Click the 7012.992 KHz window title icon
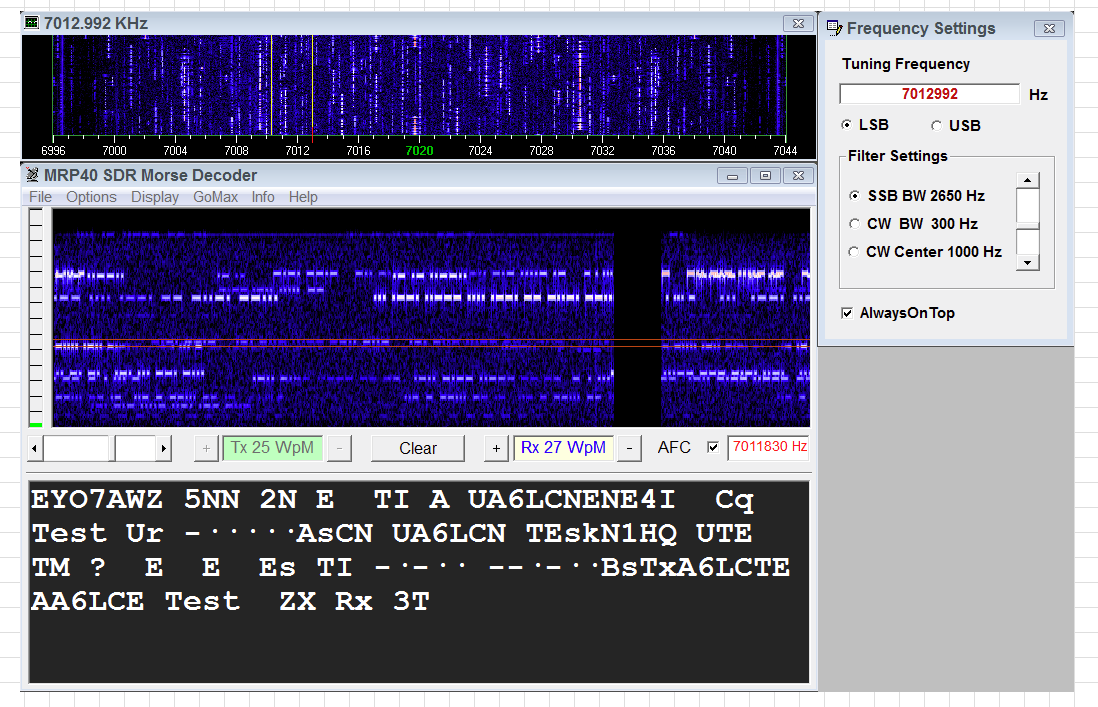 [32, 22]
